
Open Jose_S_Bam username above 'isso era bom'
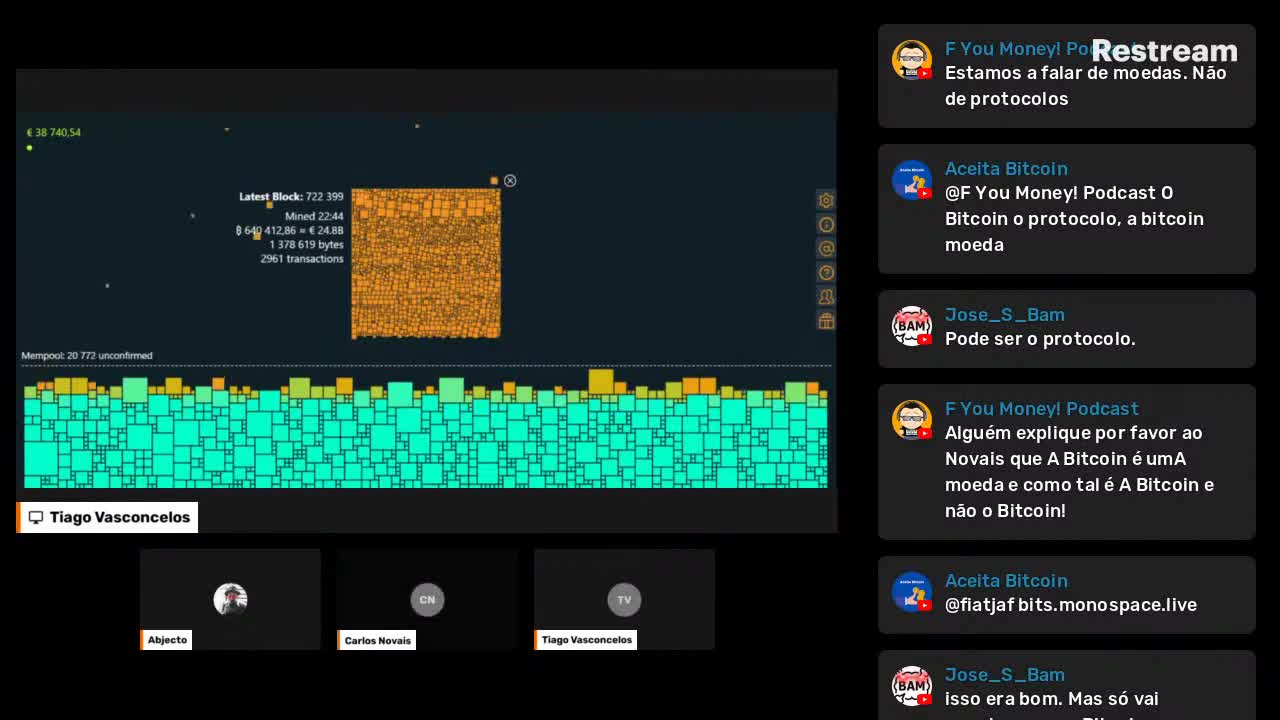[1005, 675]
